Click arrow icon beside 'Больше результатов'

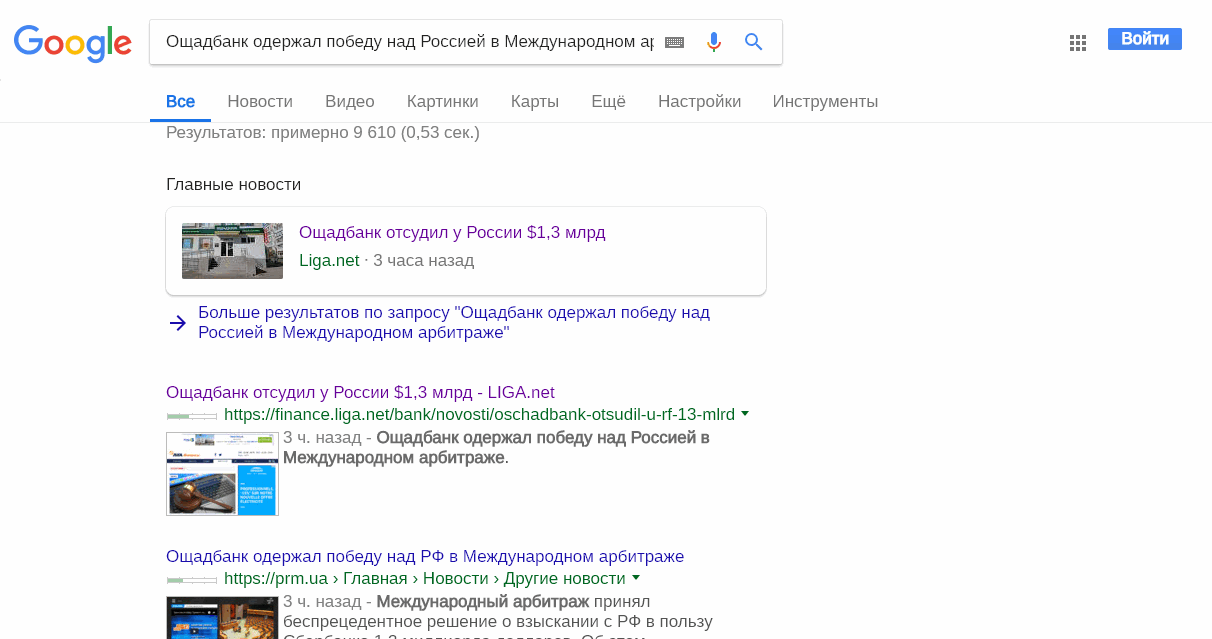[x=178, y=323]
